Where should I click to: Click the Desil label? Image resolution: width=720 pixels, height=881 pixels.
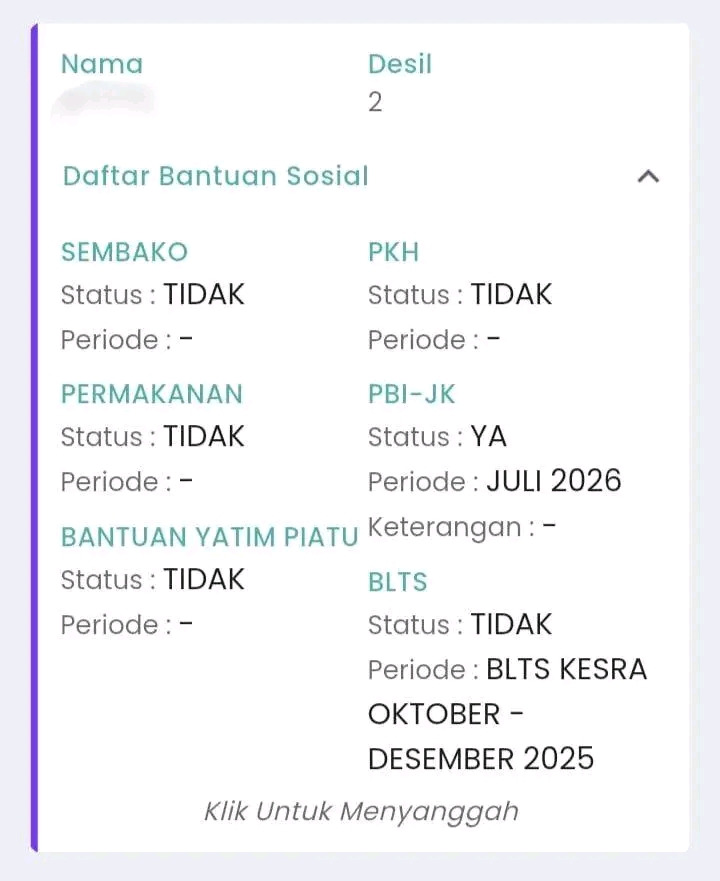click(400, 63)
